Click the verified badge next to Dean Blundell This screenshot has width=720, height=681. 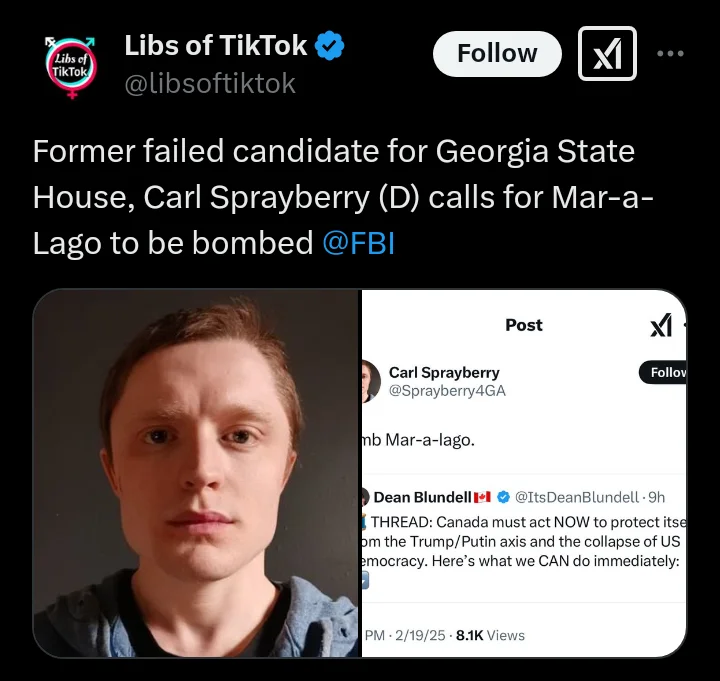505,497
